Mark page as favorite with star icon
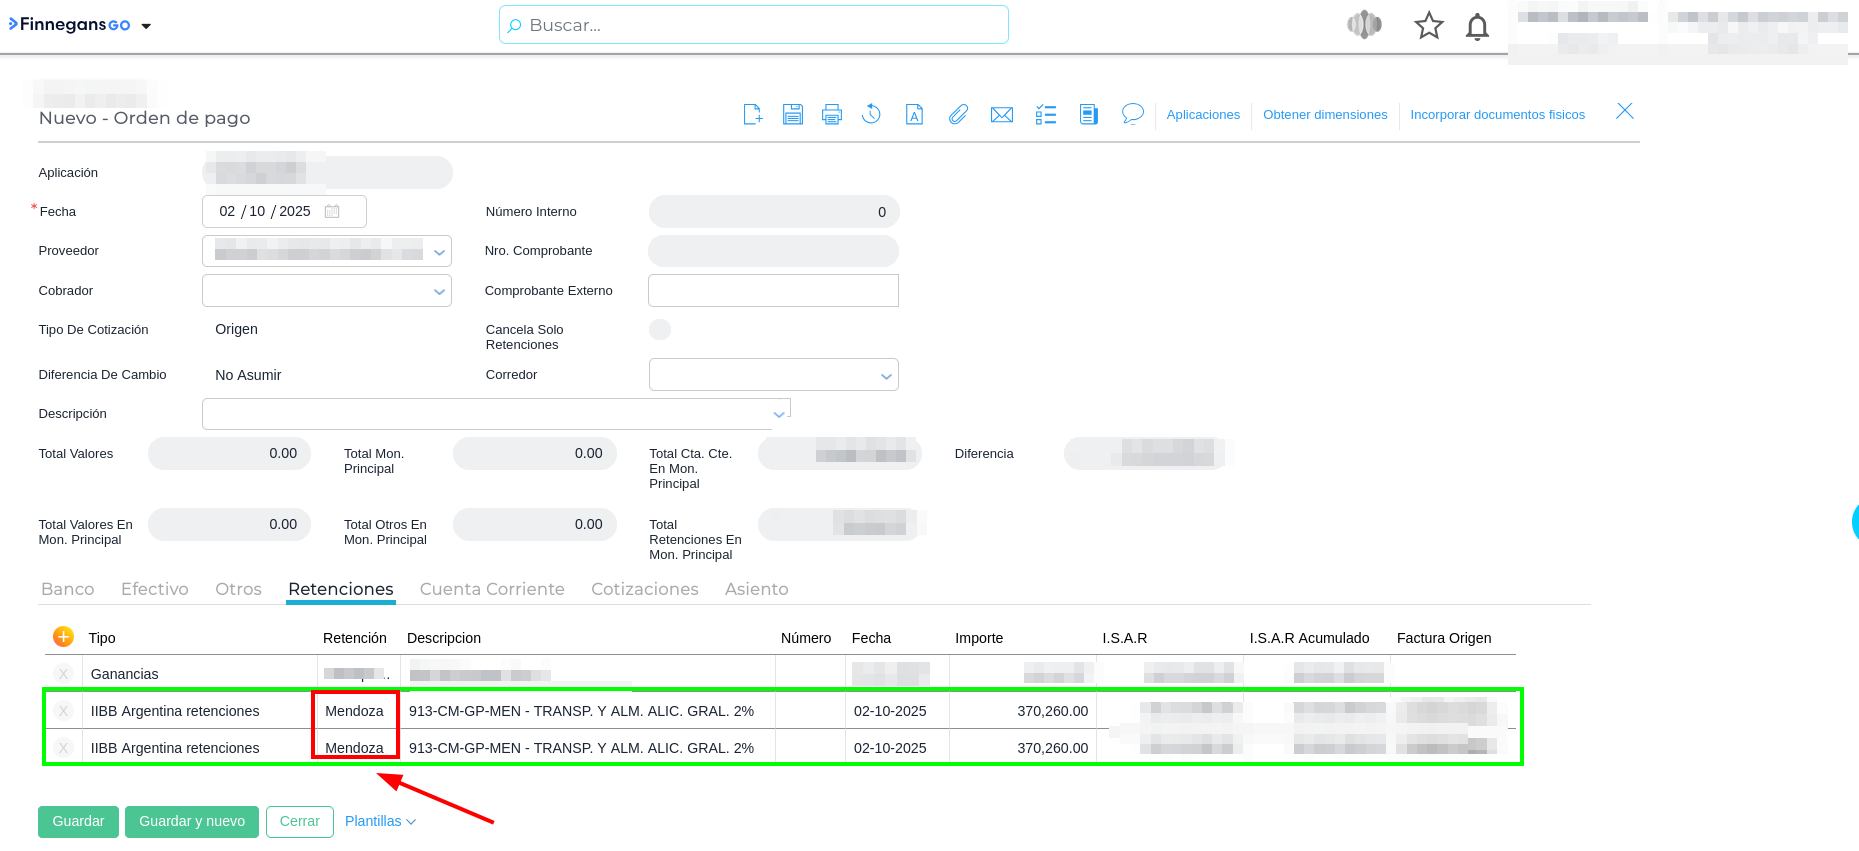This screenshot has width=1859, height=851. coord(1429,26)
